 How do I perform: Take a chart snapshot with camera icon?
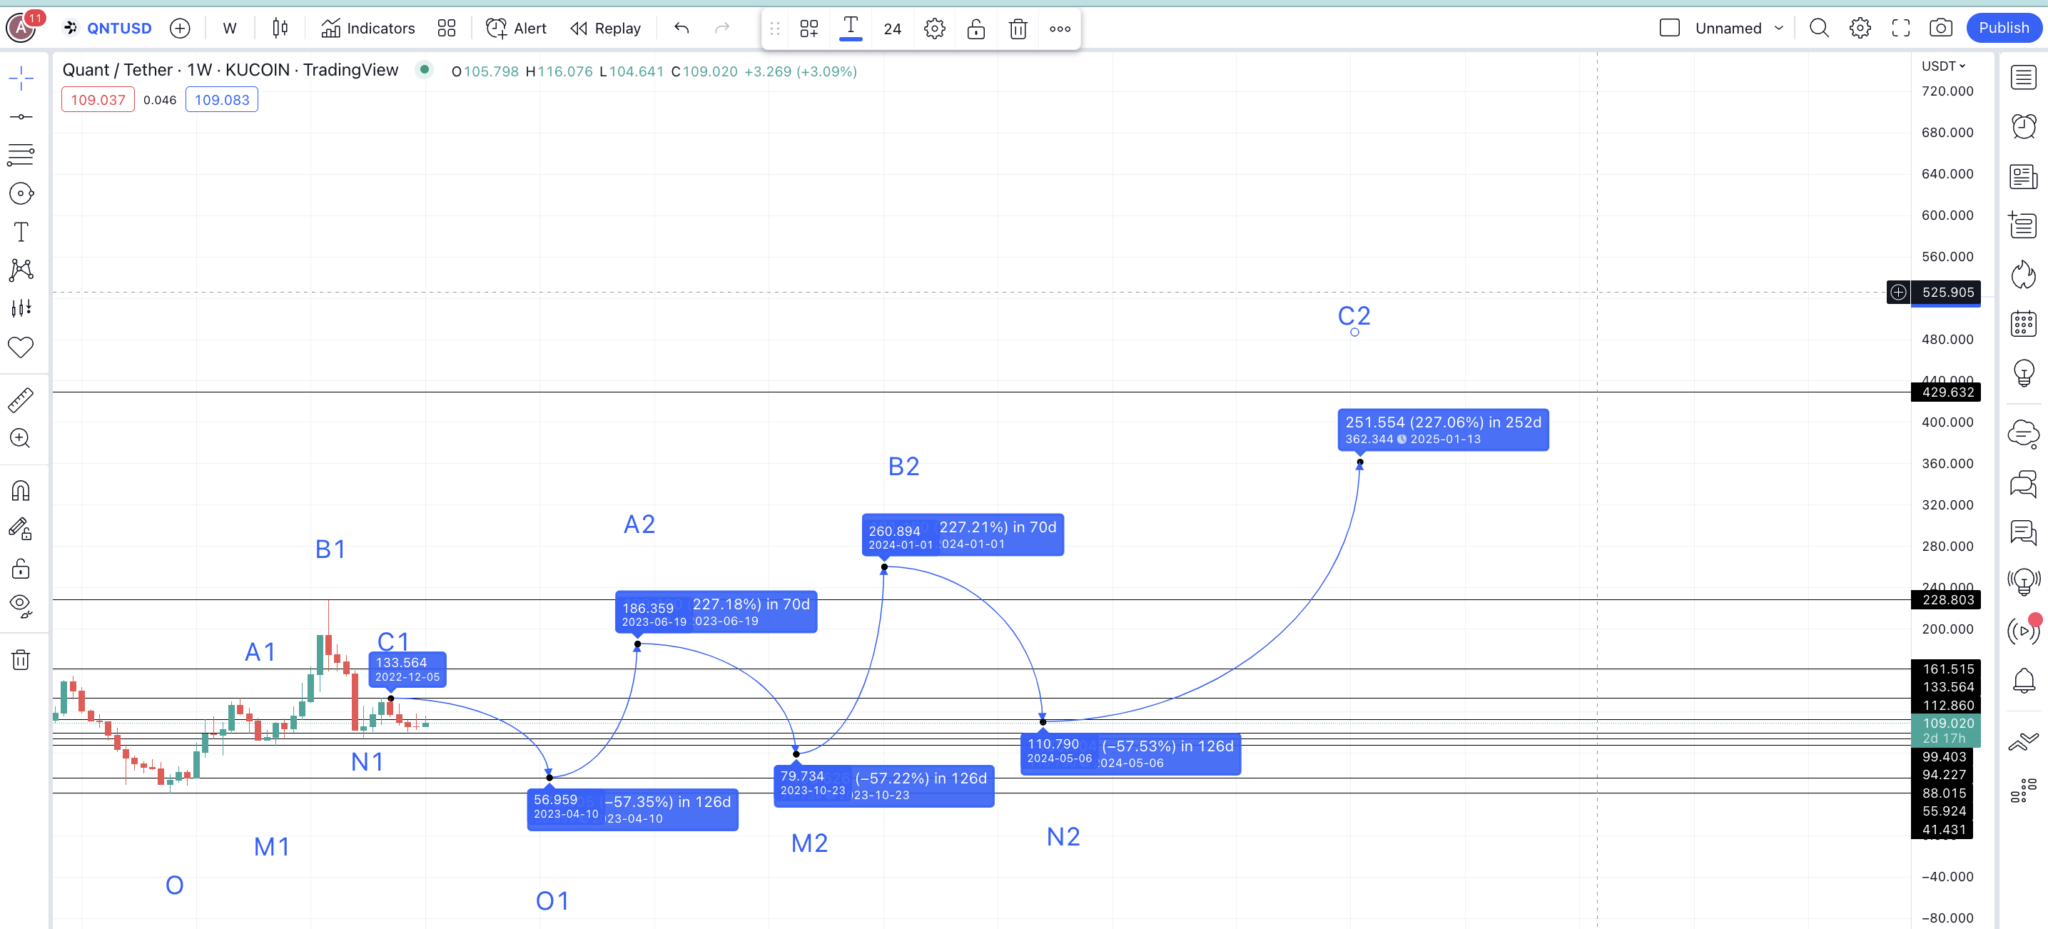tap(1940, 28)
